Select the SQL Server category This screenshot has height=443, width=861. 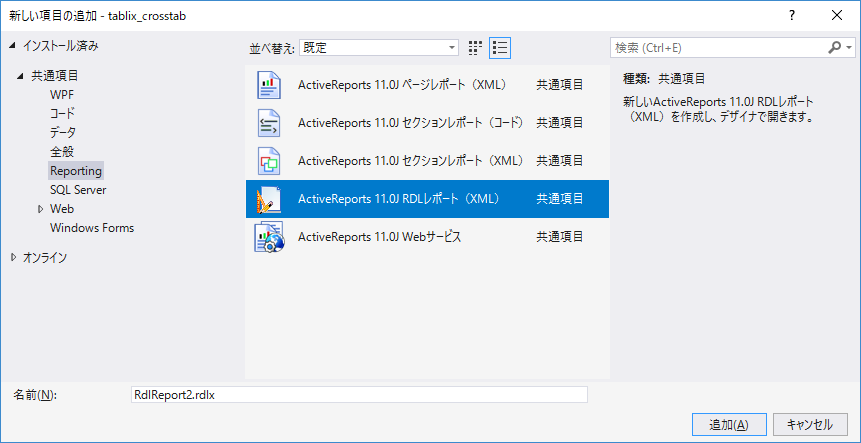pyautogui.click(x=78, y=190)
